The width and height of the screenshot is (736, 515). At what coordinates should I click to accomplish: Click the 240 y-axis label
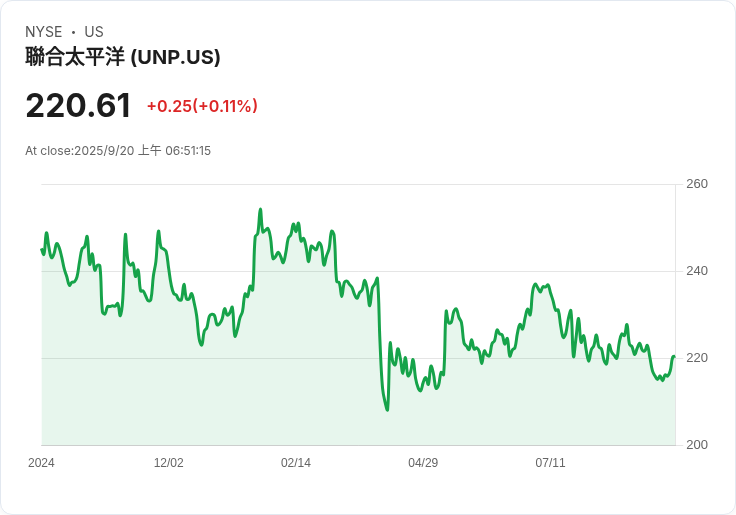pyautogui.click(x=697, y=271)
